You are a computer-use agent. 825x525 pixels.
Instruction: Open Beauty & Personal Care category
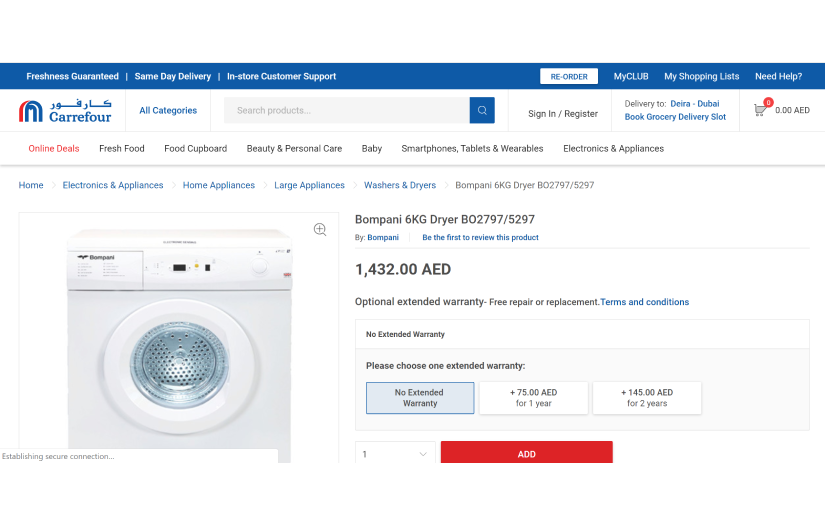click(294, 148)
